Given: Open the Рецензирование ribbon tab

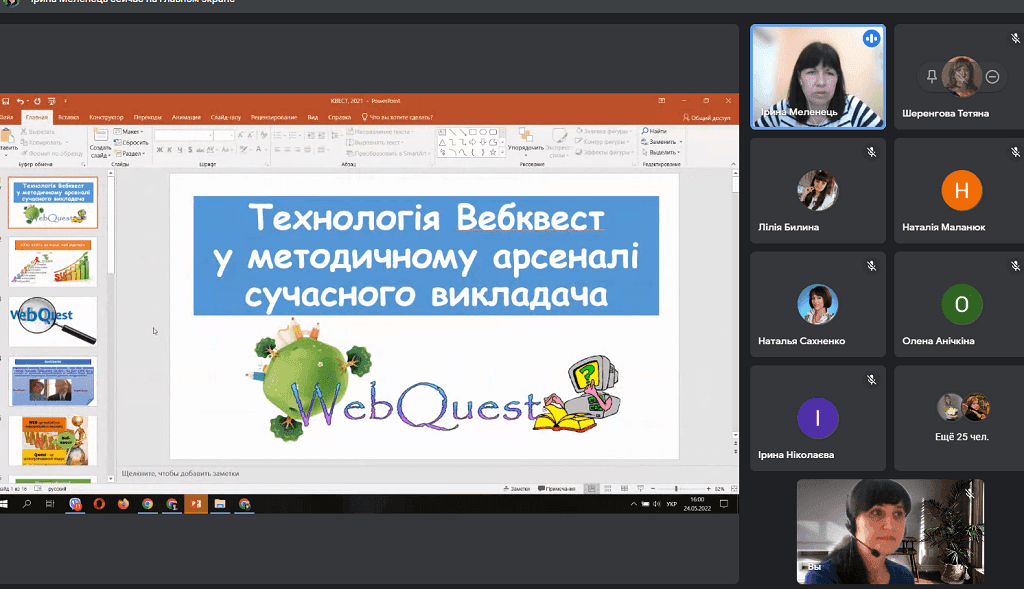Looking at the screenshot, I should point(274,118).
